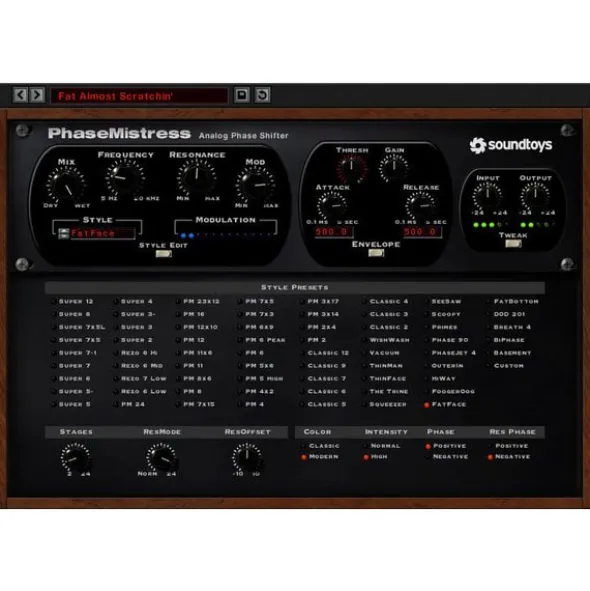
Task: Select the Super 4 style preset
Action: [133, 302]
